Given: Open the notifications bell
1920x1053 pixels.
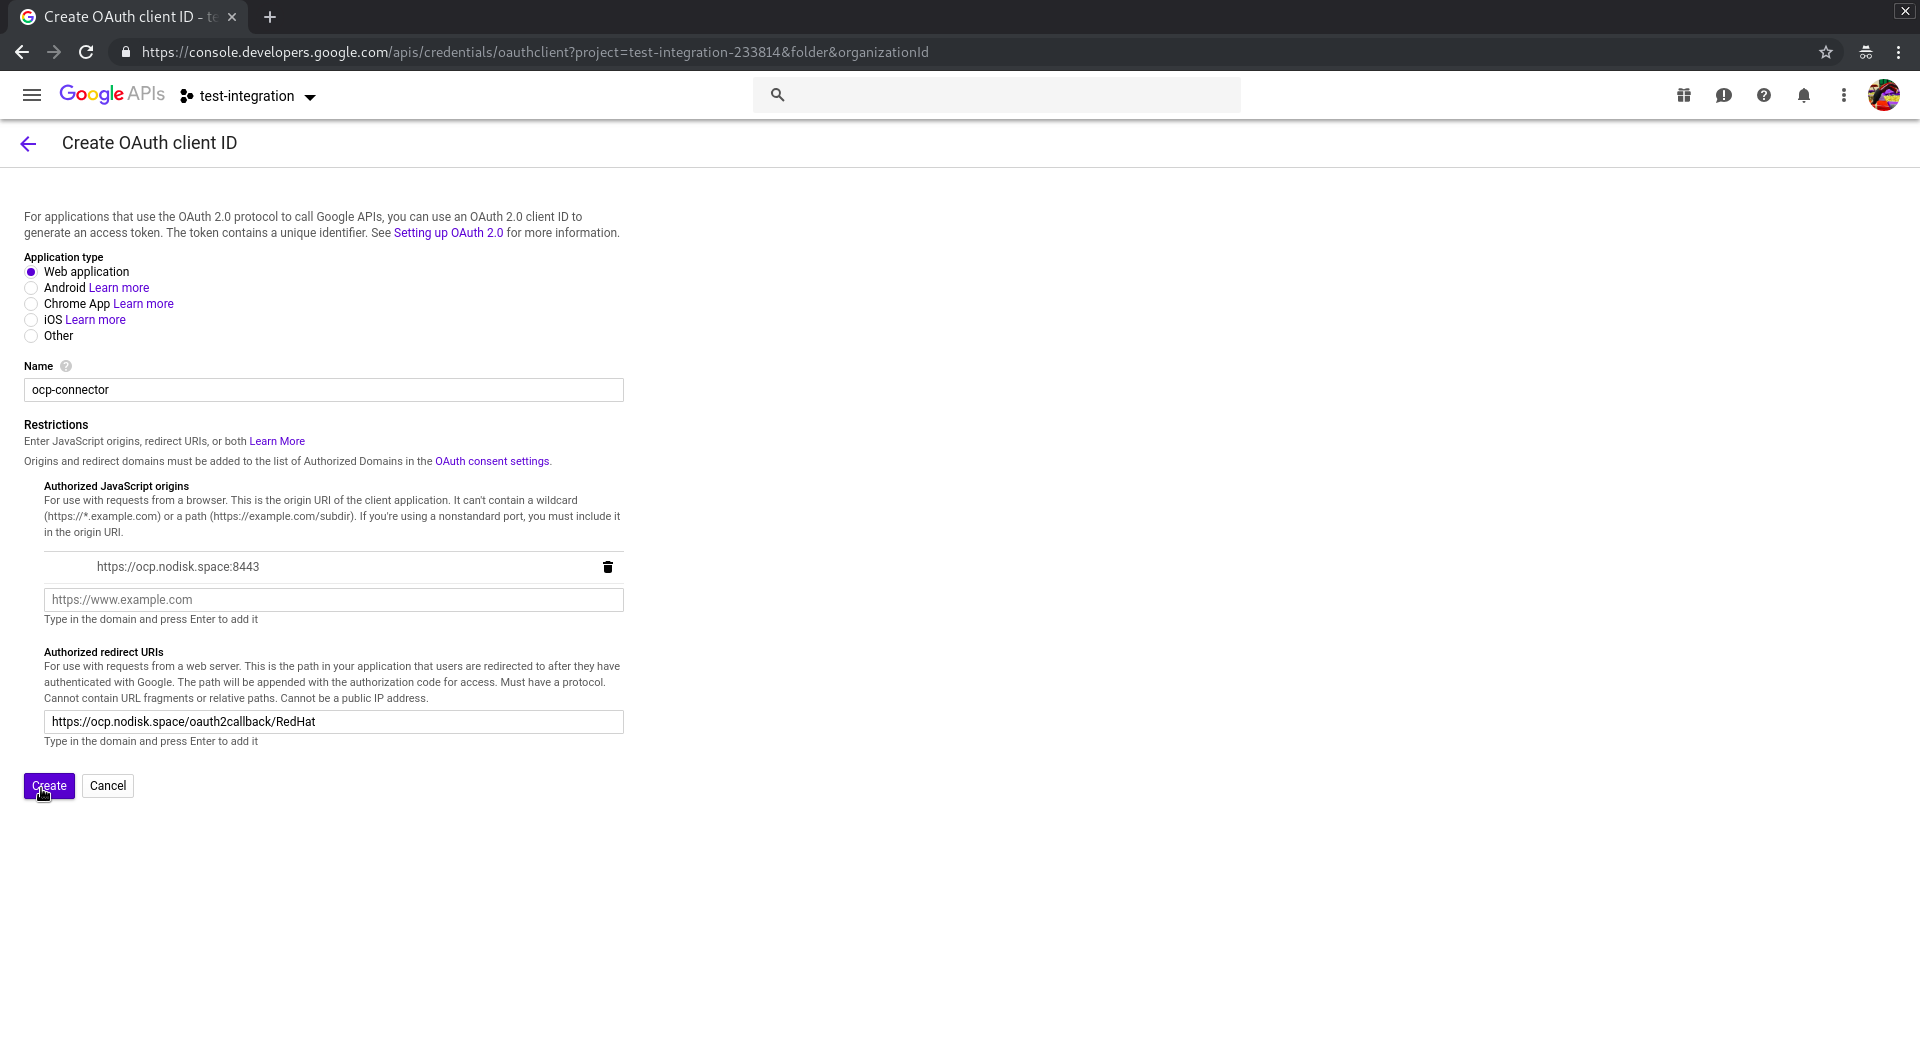Looking at the screenshot, I should (1804, 95).
